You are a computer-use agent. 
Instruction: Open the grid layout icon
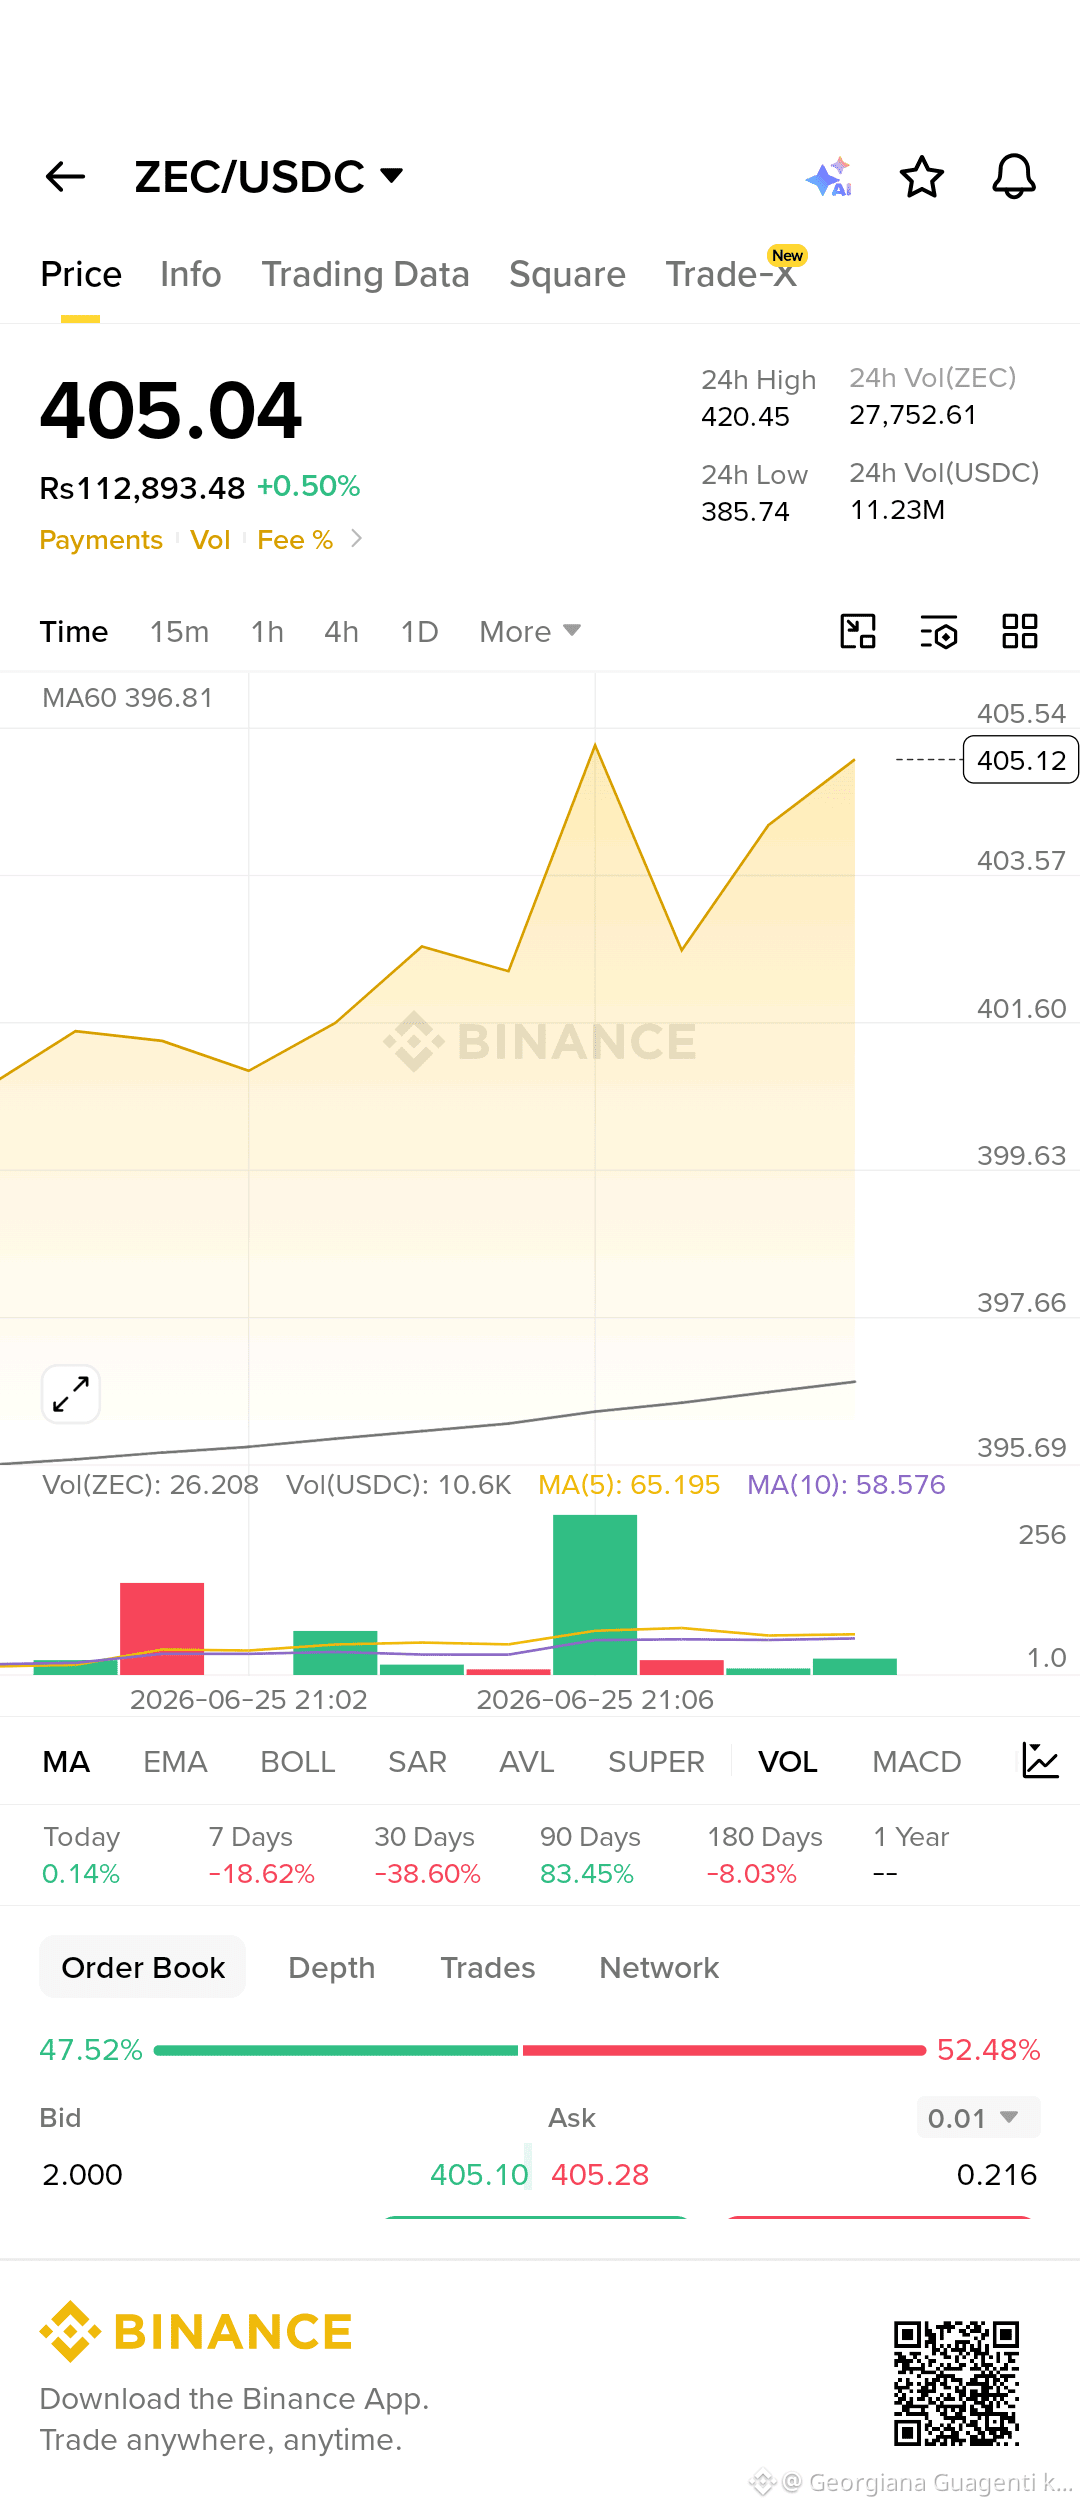point(1020,631)
